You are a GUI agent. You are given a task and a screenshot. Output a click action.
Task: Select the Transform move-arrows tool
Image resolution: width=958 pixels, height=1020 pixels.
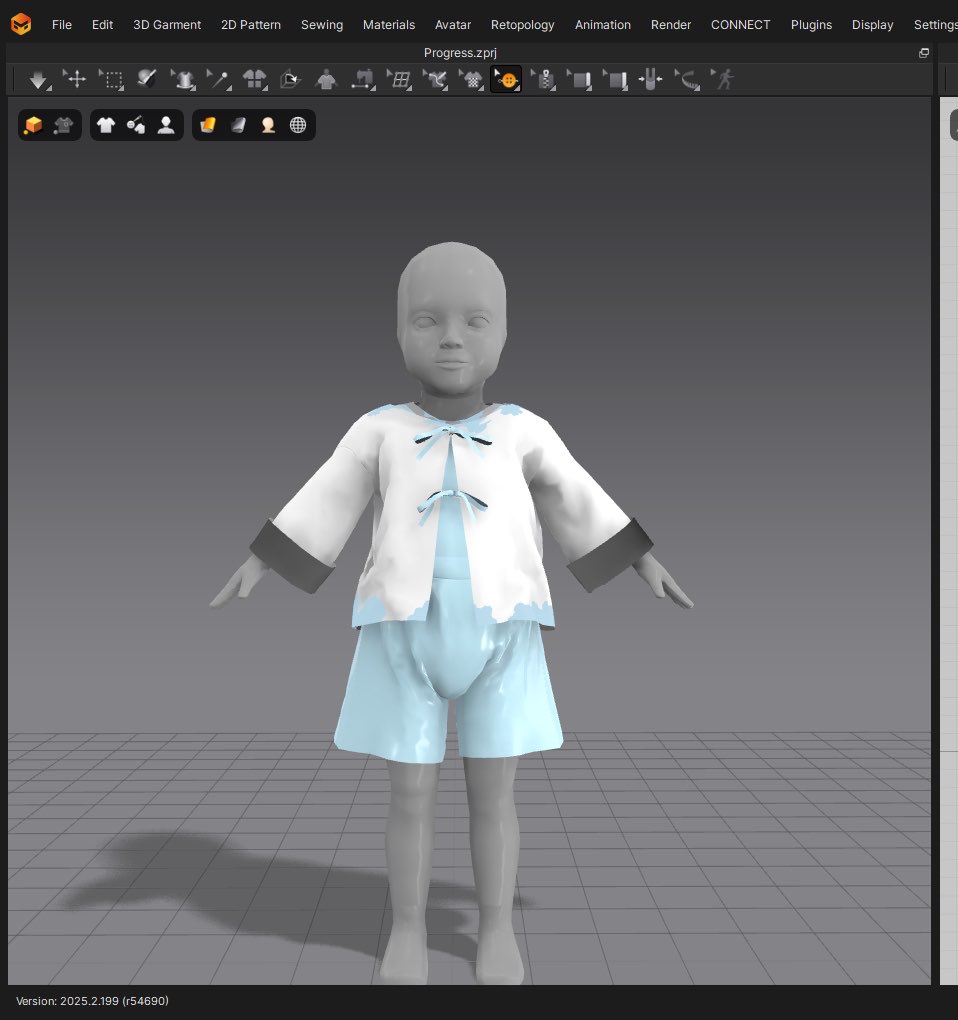(x=75, y=79)
